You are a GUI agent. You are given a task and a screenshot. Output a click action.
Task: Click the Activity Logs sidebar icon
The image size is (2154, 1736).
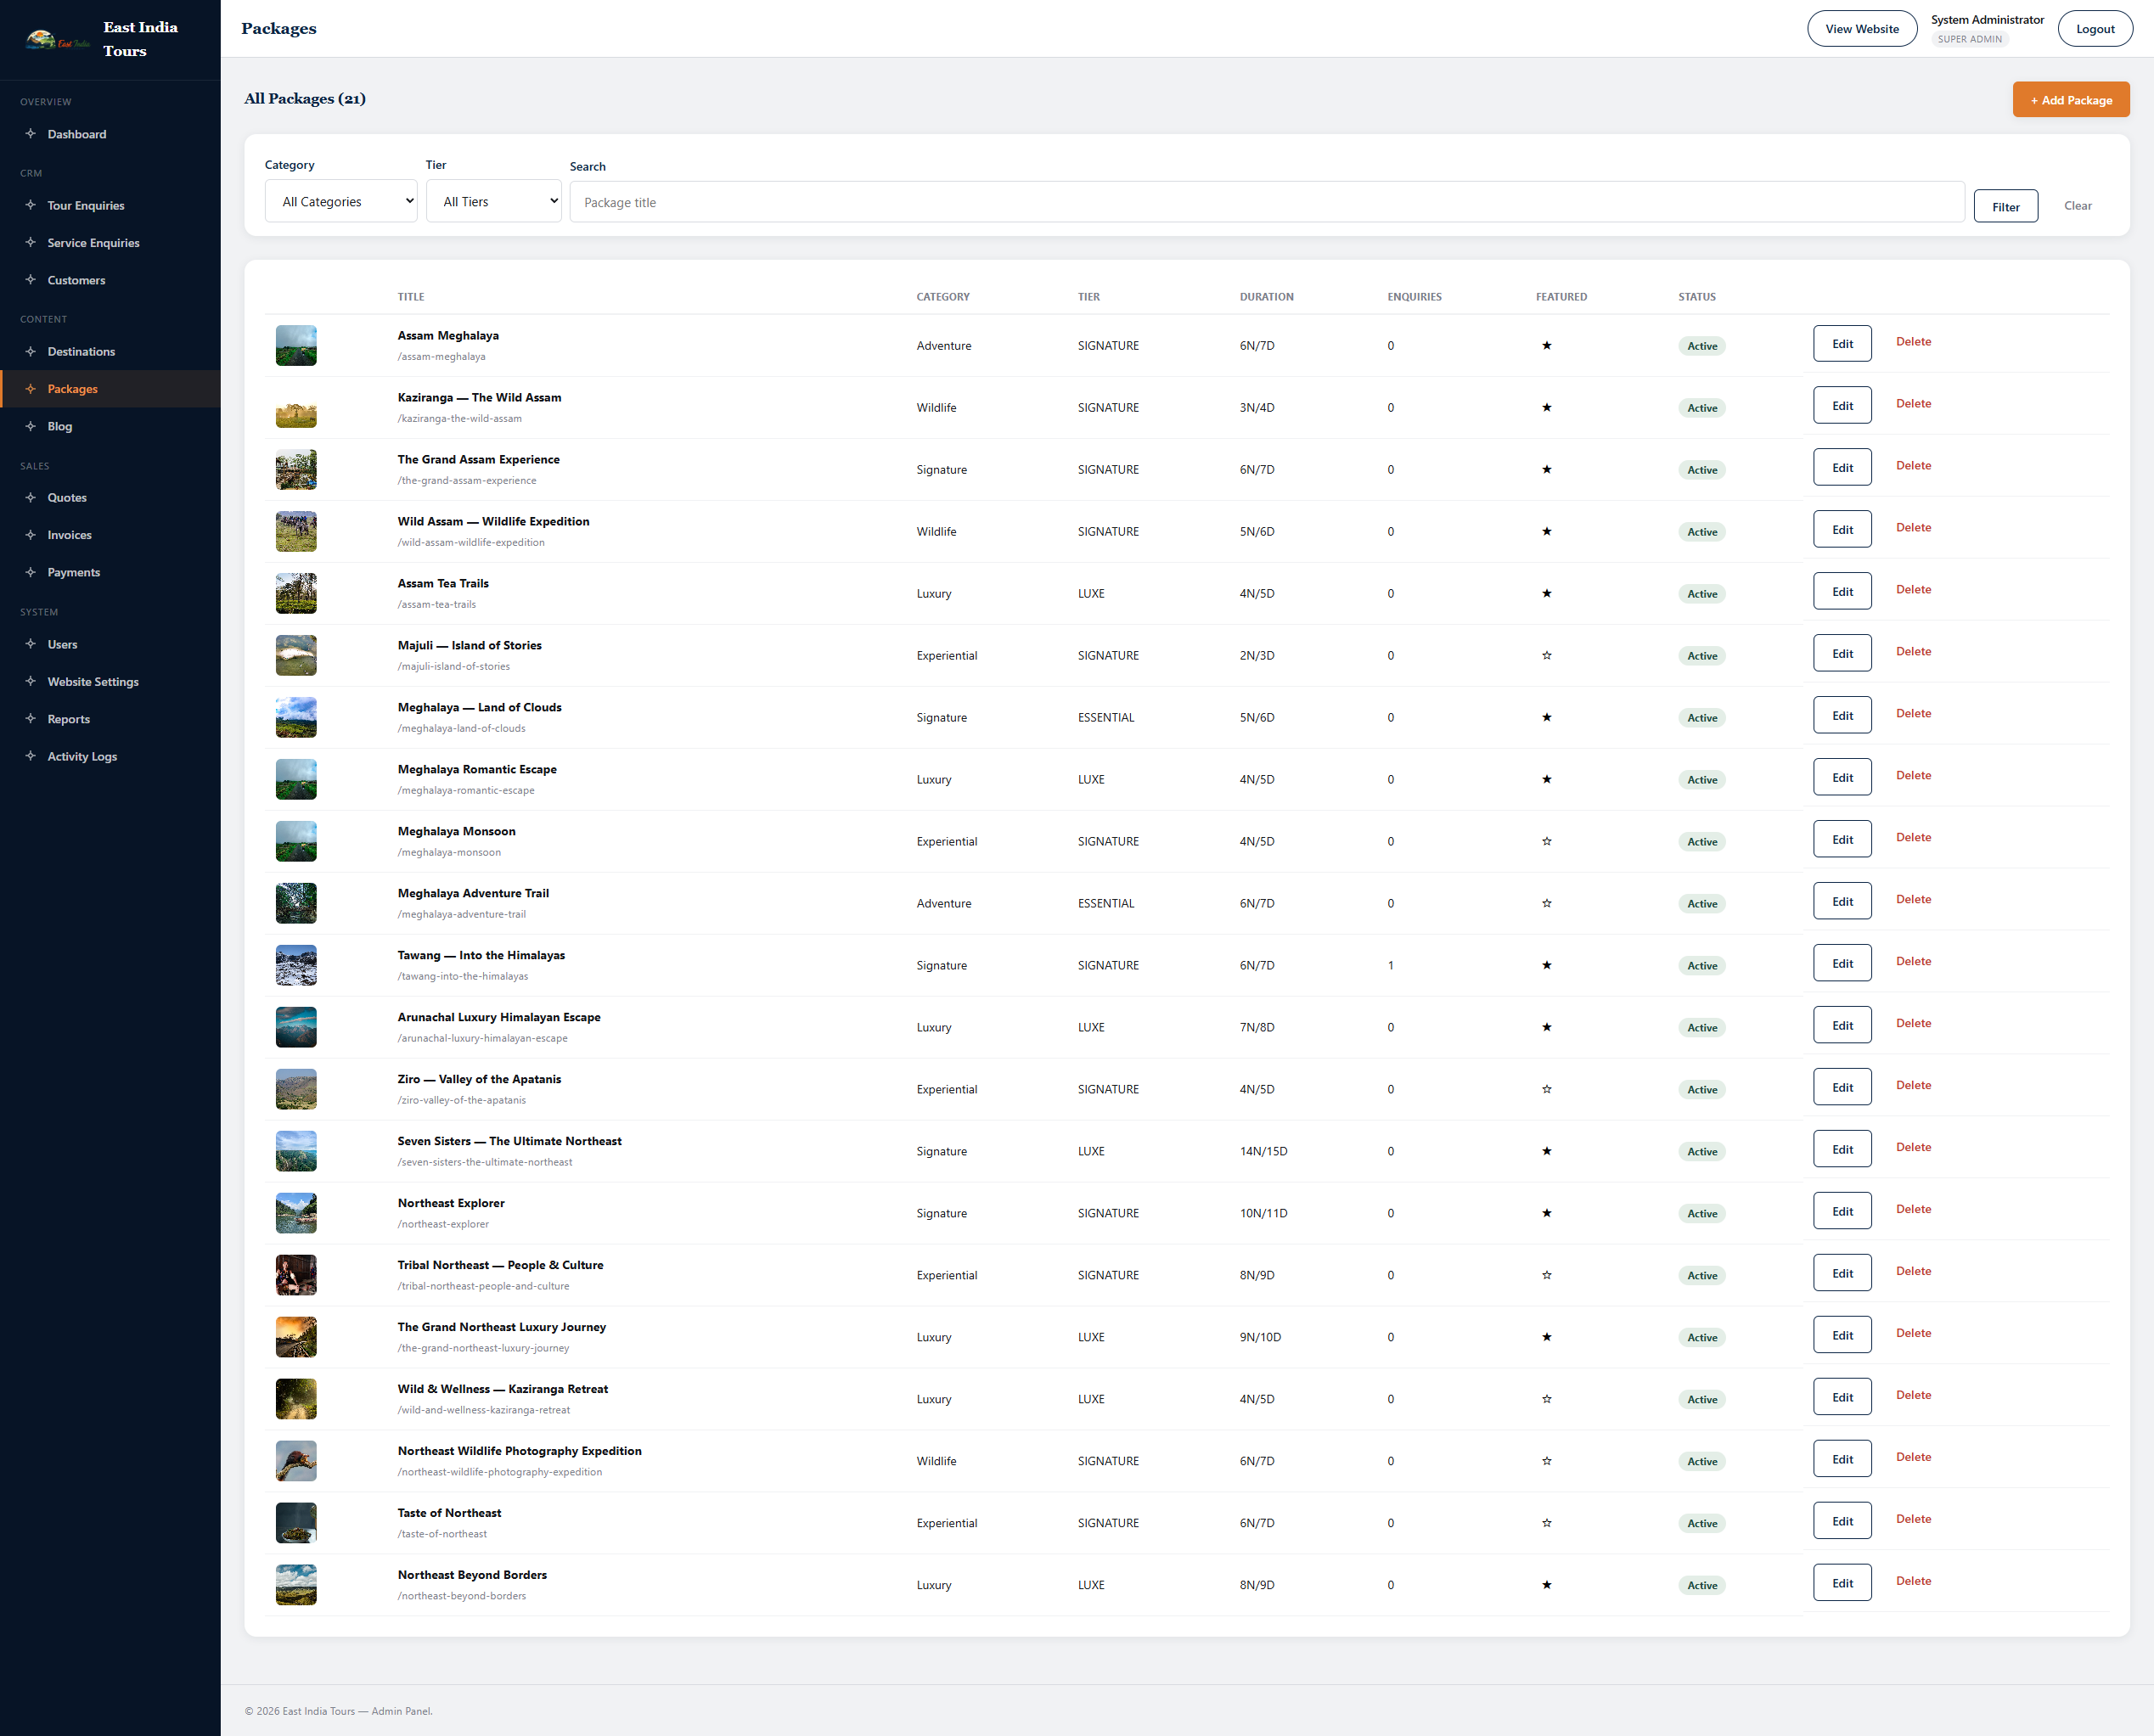coord(31,756)
